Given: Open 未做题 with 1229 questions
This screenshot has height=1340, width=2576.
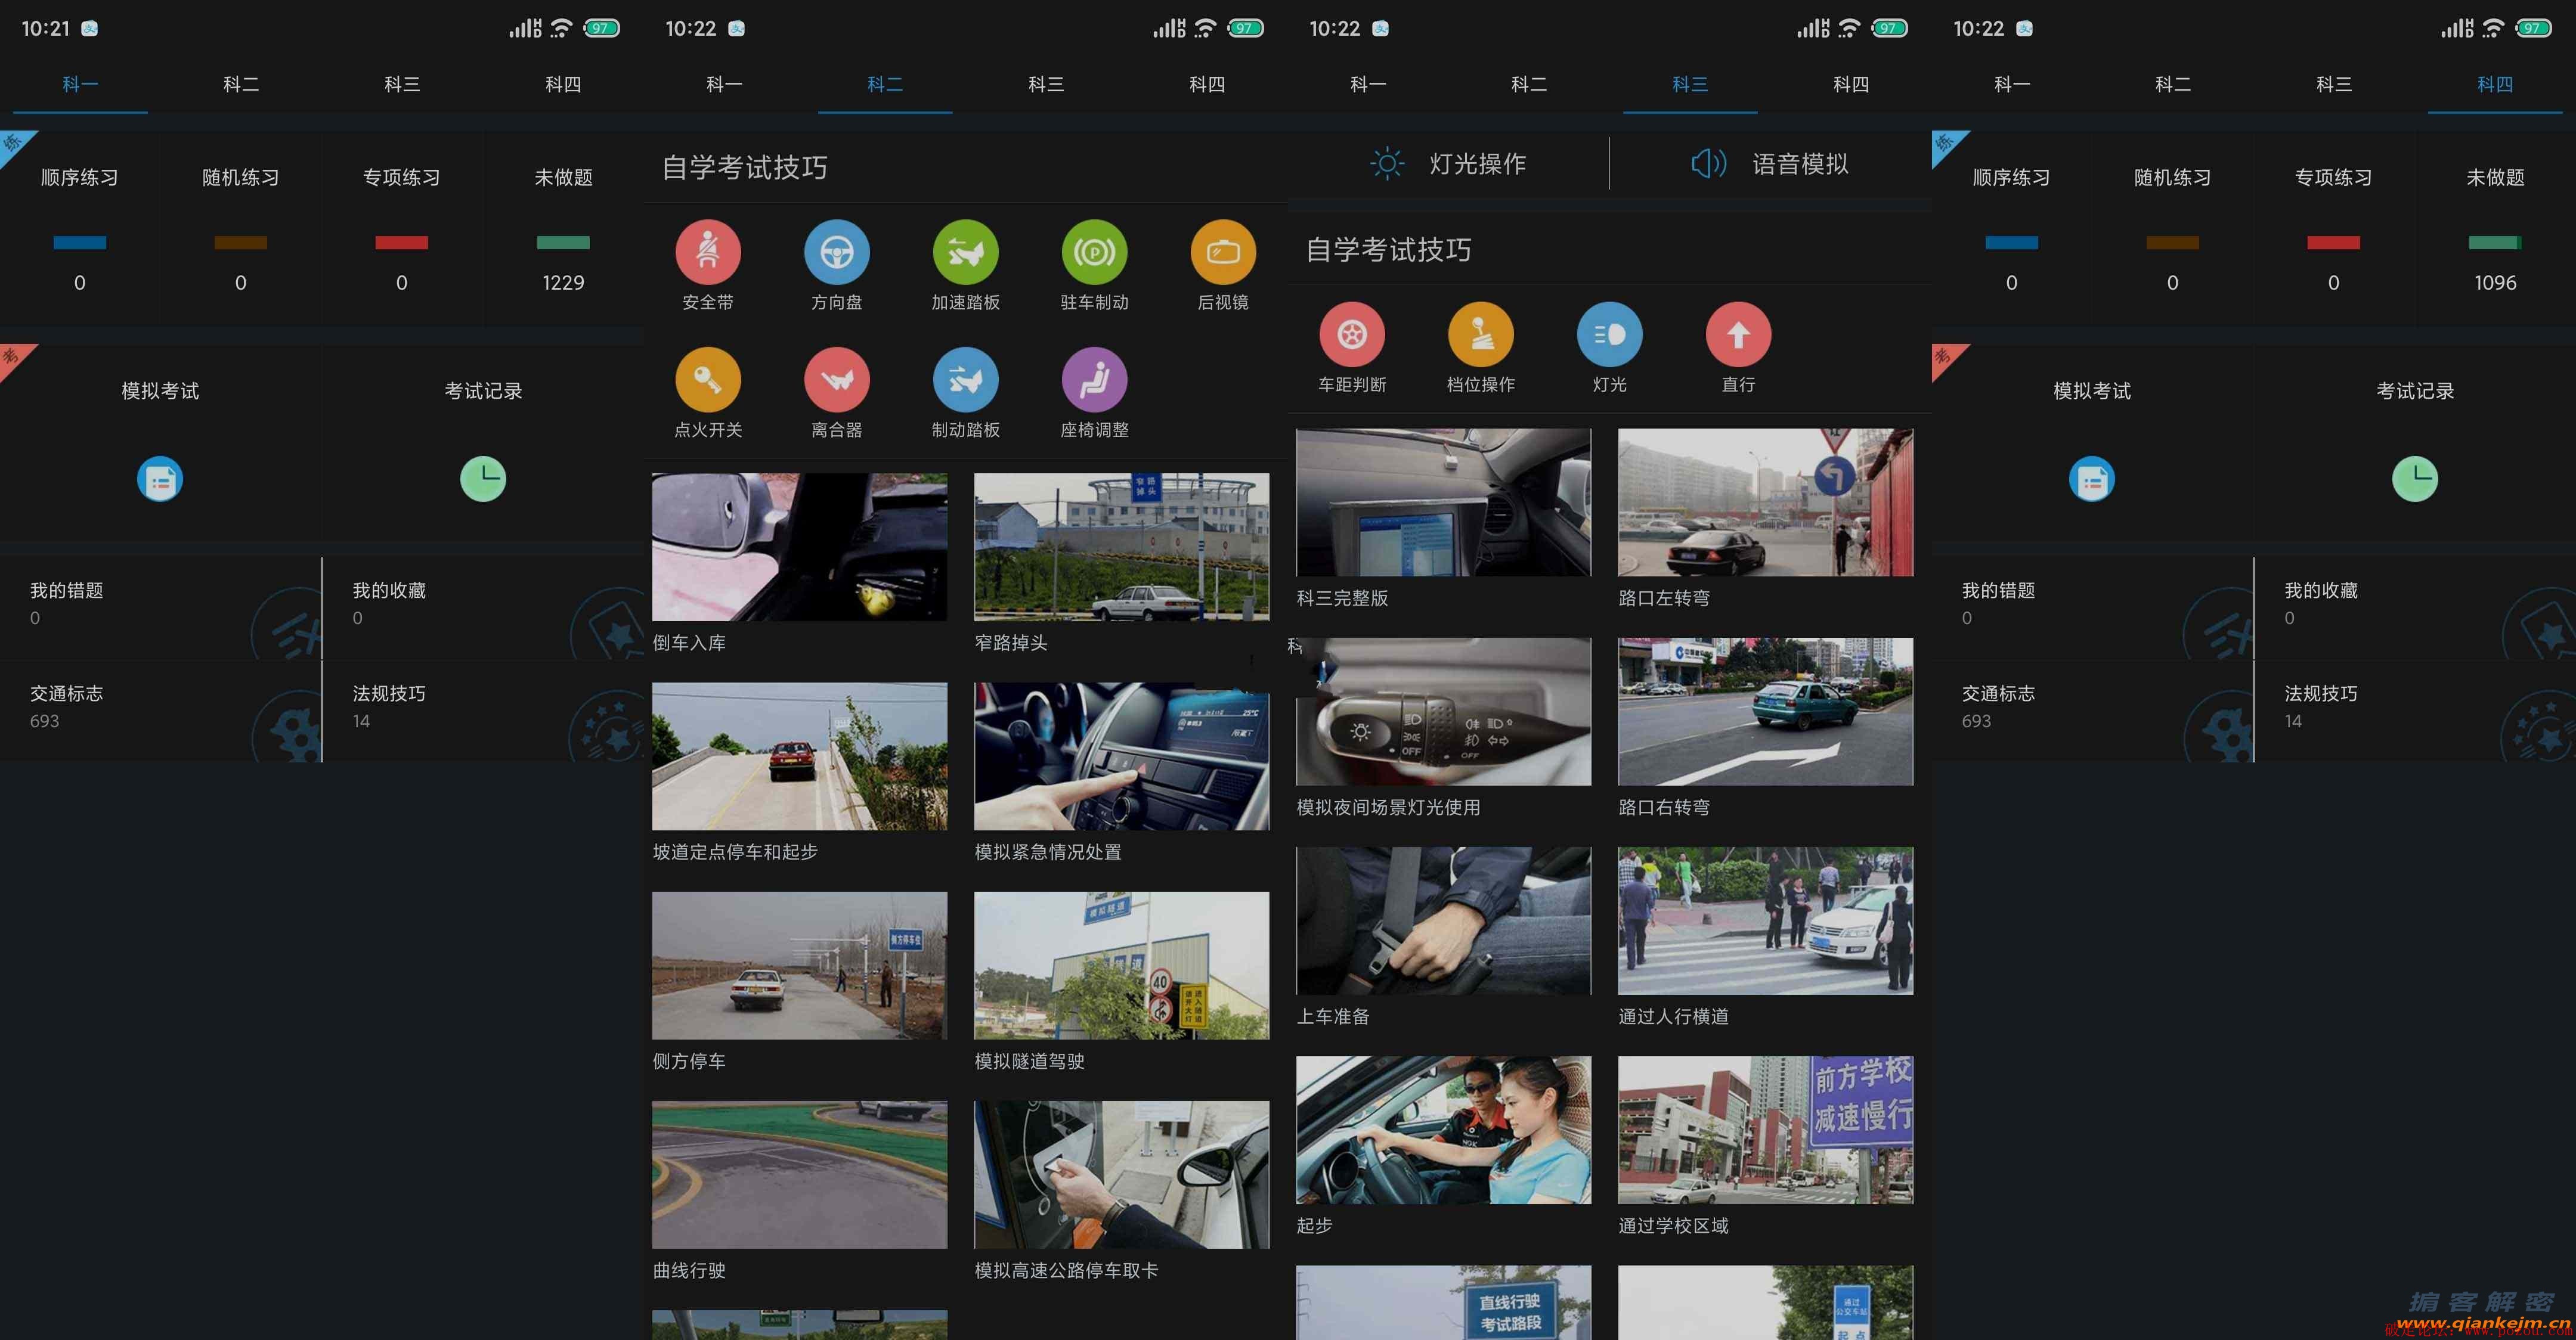Looking at the screenshot, I should (x=563, y=228).
